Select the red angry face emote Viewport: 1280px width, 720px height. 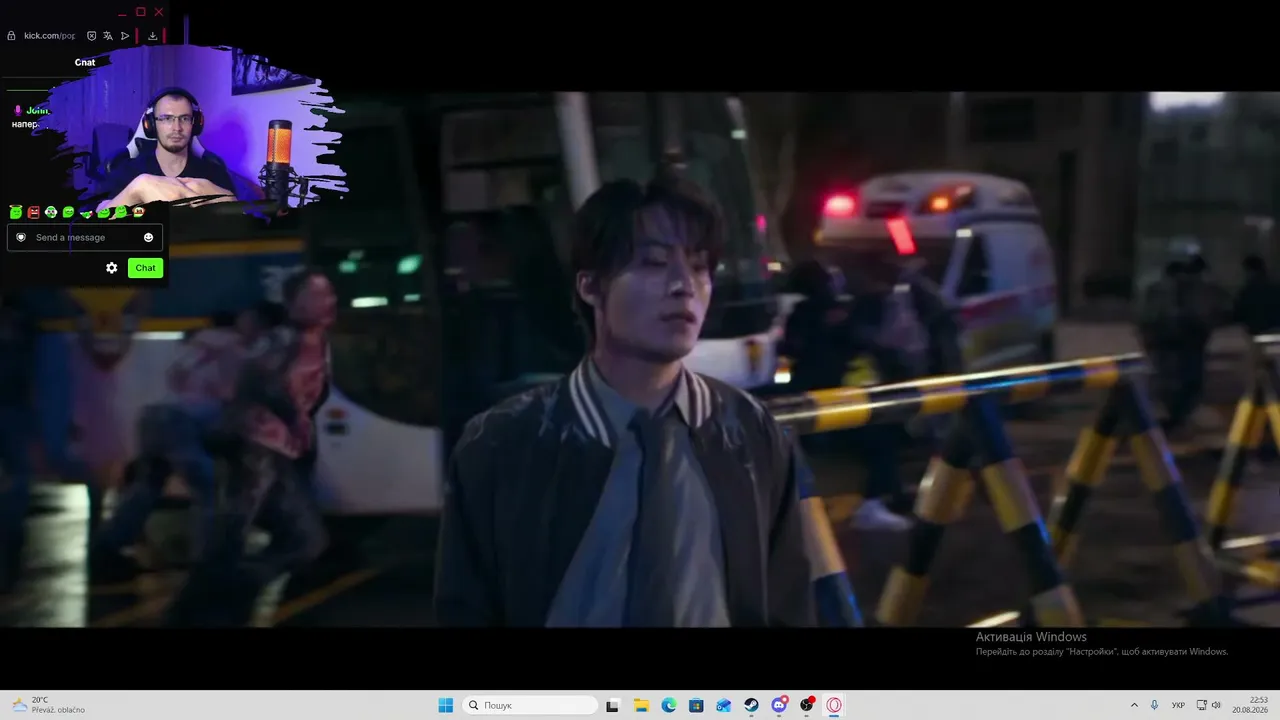pos(33,212)
